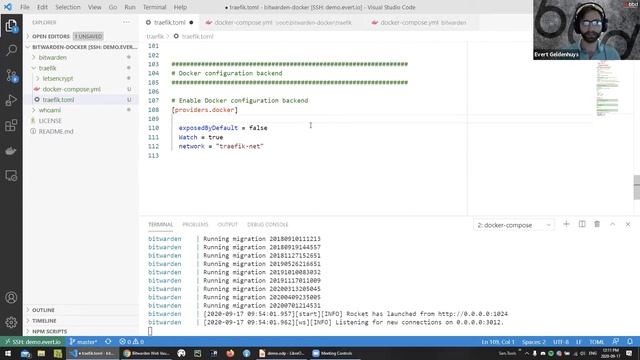Viewport: 640px width, 360px height.
Task: Open the Terminal menu
Action: [x=154, y=7]
